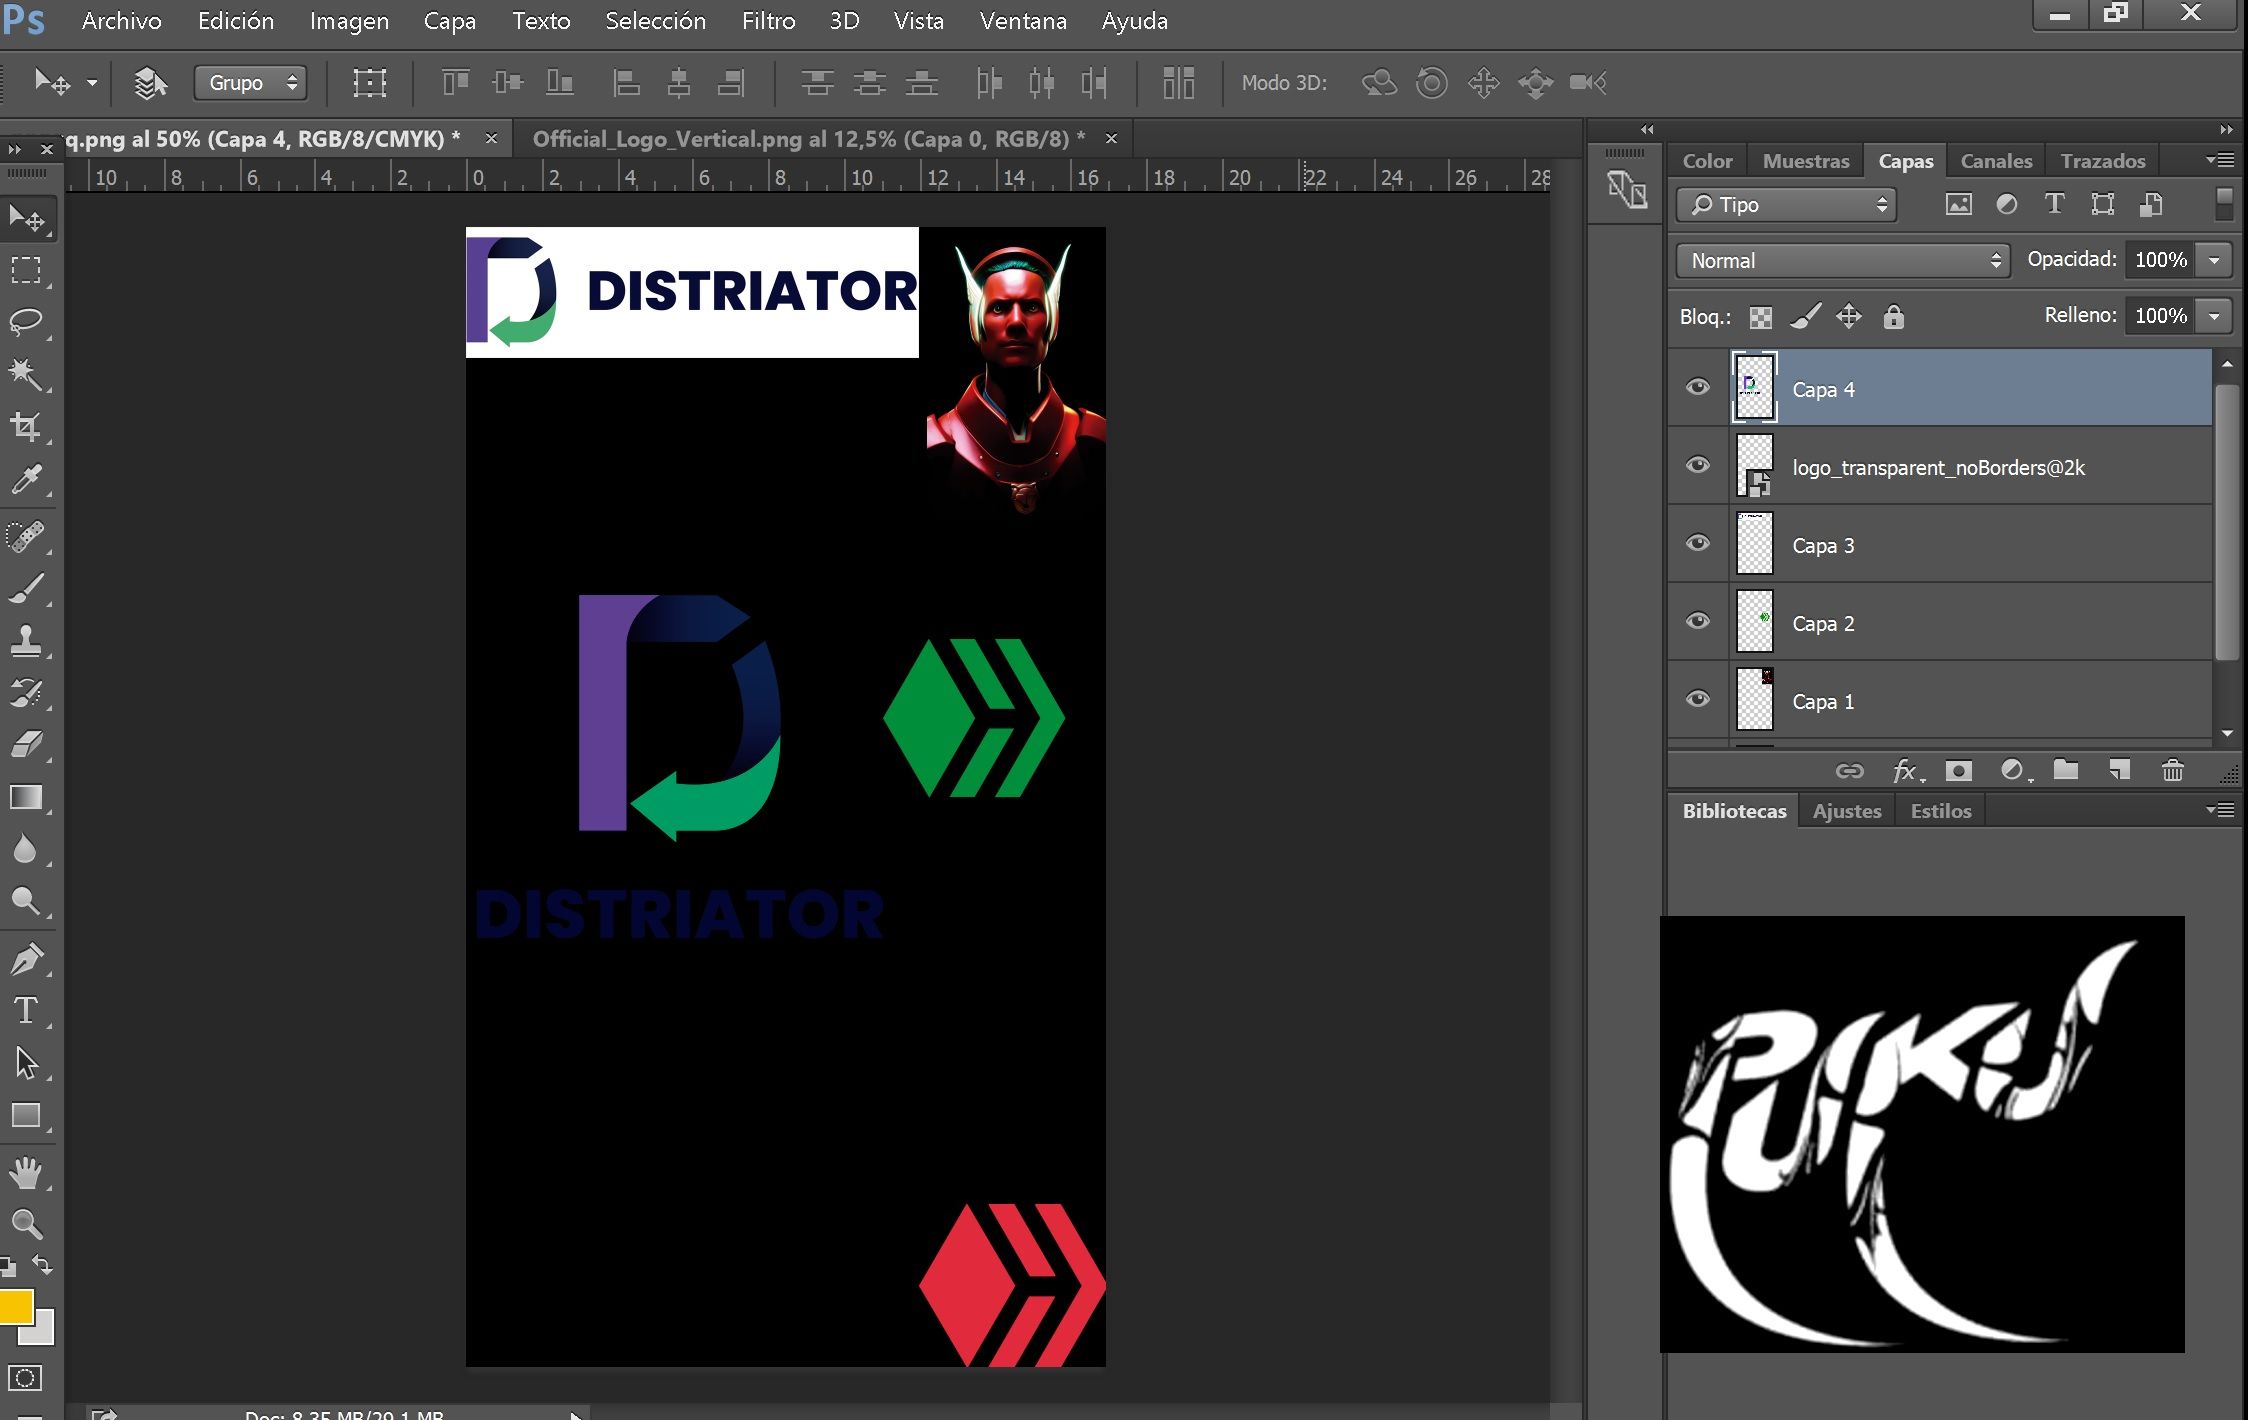Select the History Brush tool
Image resolution: width=2248 pixels, height=1420 pixels.
[26, 692]
